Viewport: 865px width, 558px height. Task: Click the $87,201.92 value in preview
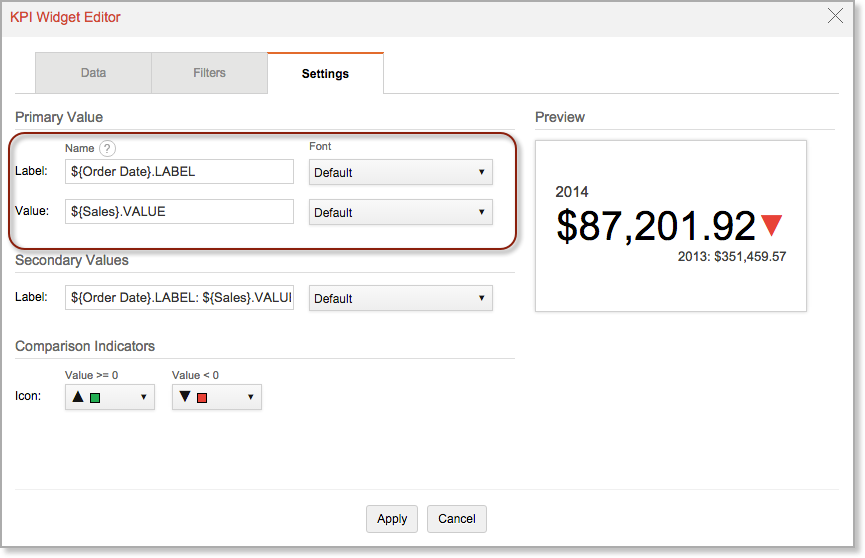655,226
